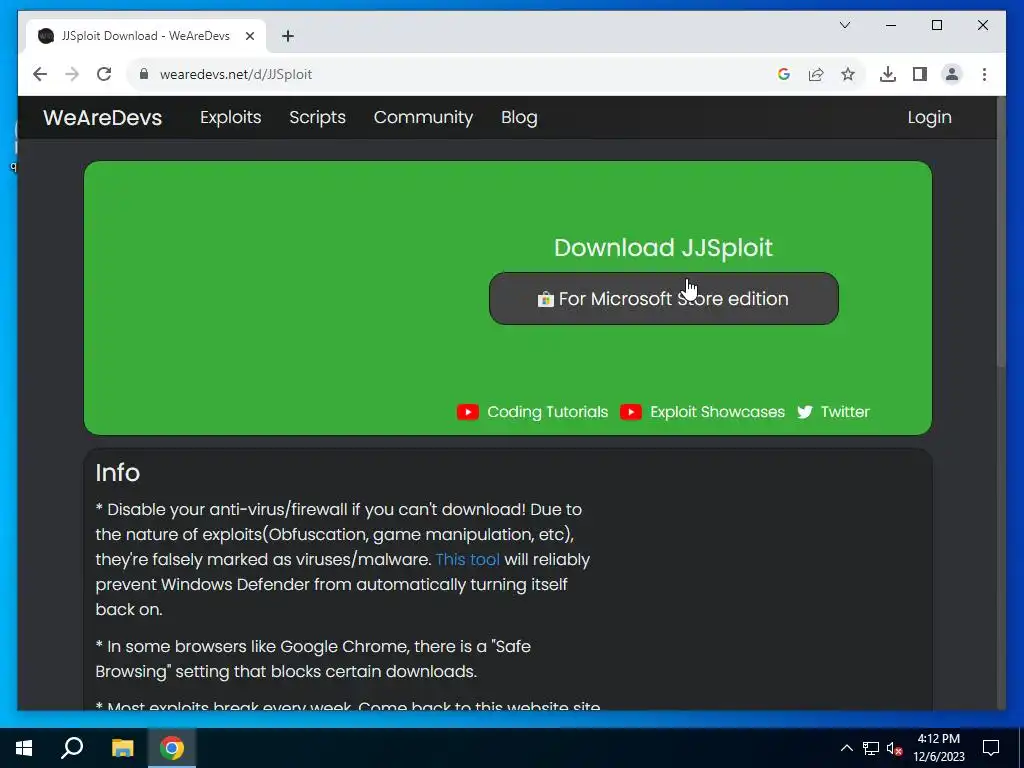Click the YouTube icon beside Coding Tutorials
Viewport: 1024px width, 768px height.
(468, 412)
